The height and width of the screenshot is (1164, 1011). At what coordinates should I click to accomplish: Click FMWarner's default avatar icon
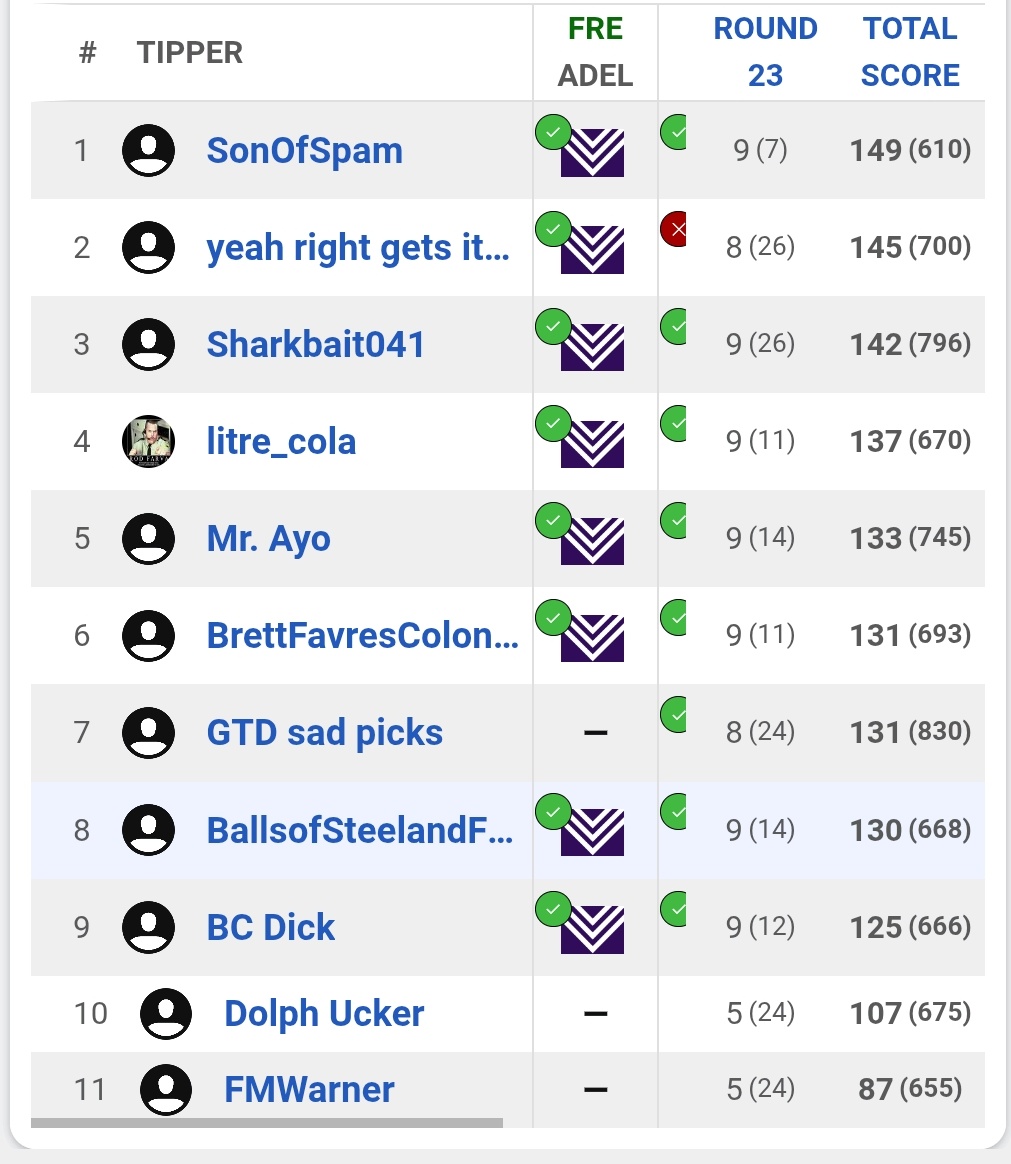click(166, 1090)
